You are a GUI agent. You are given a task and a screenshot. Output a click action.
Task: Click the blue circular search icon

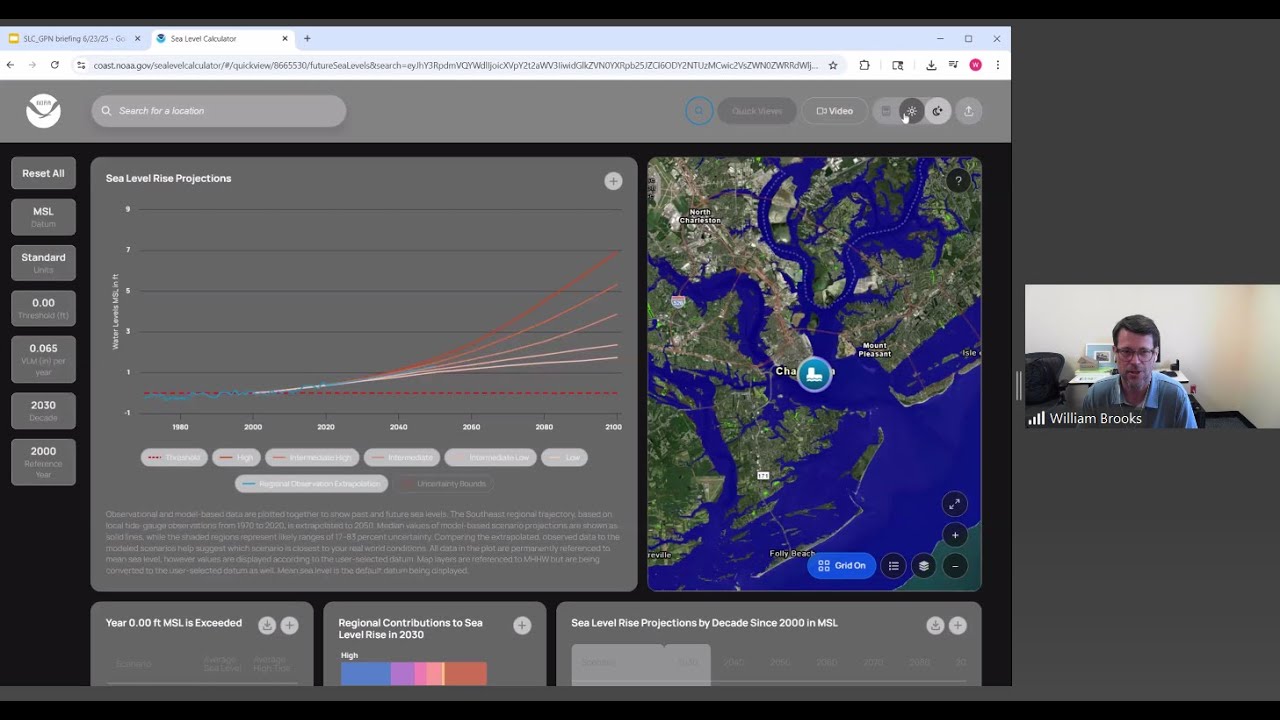click(699, 111)
